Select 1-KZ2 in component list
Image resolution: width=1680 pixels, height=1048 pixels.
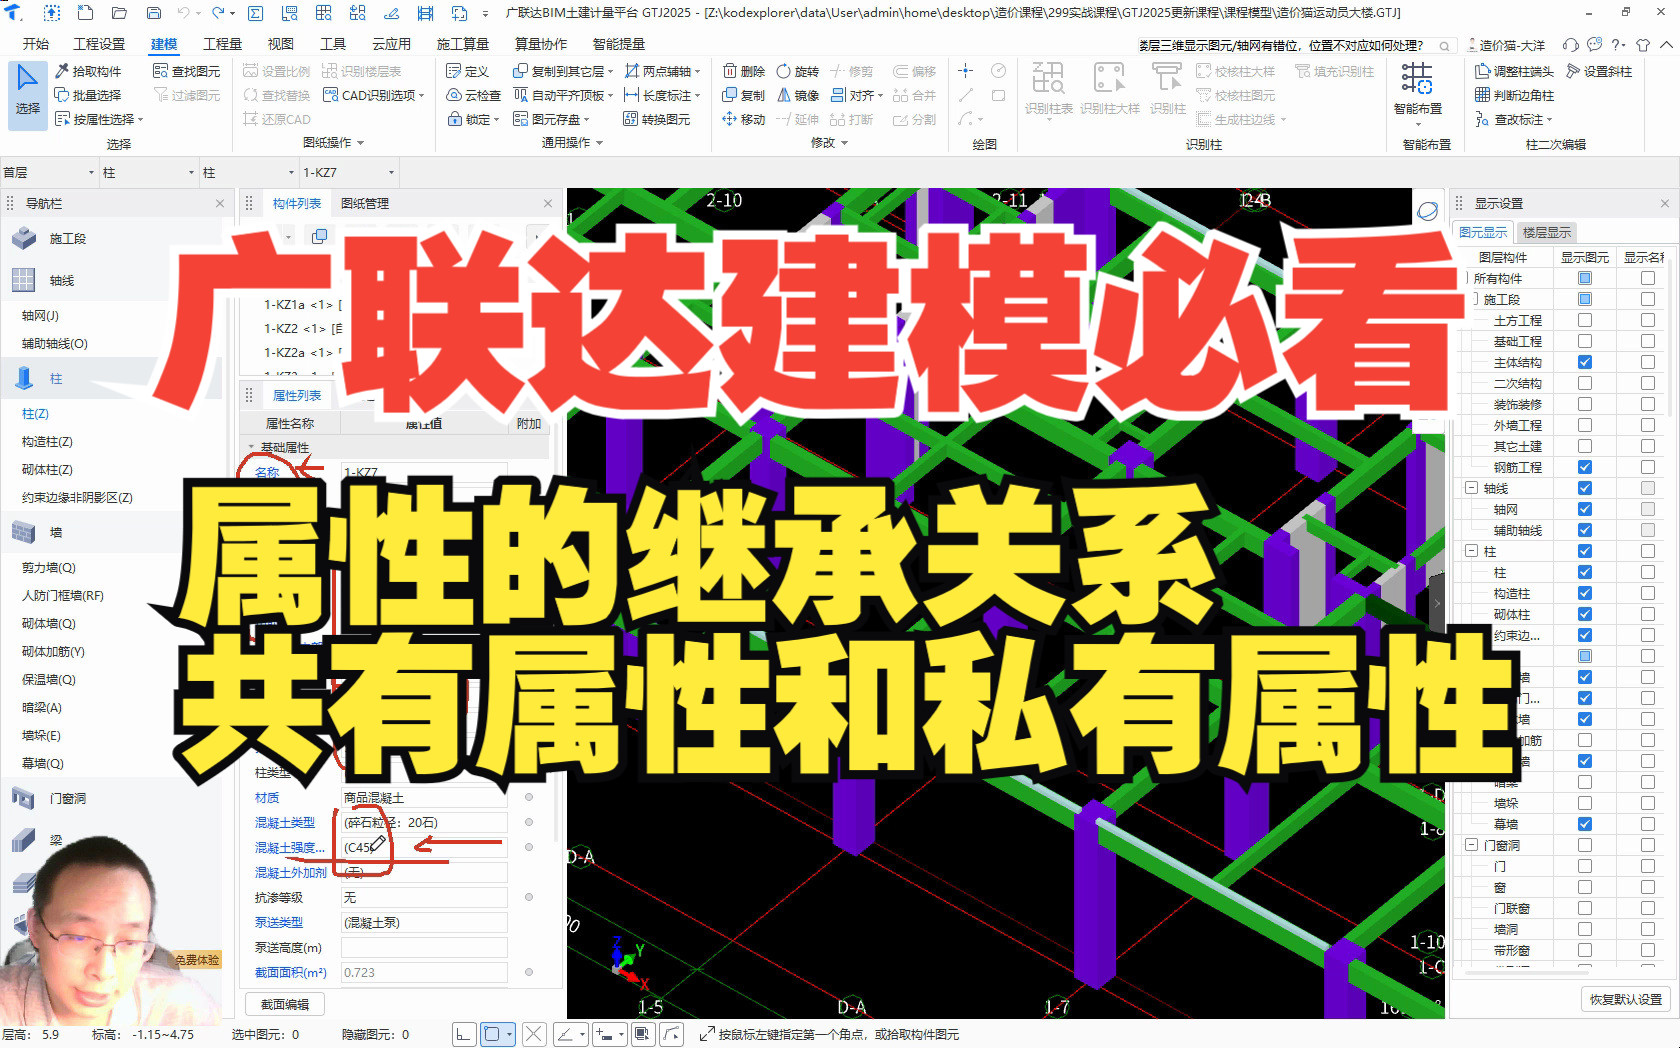(x=302, y=328)
